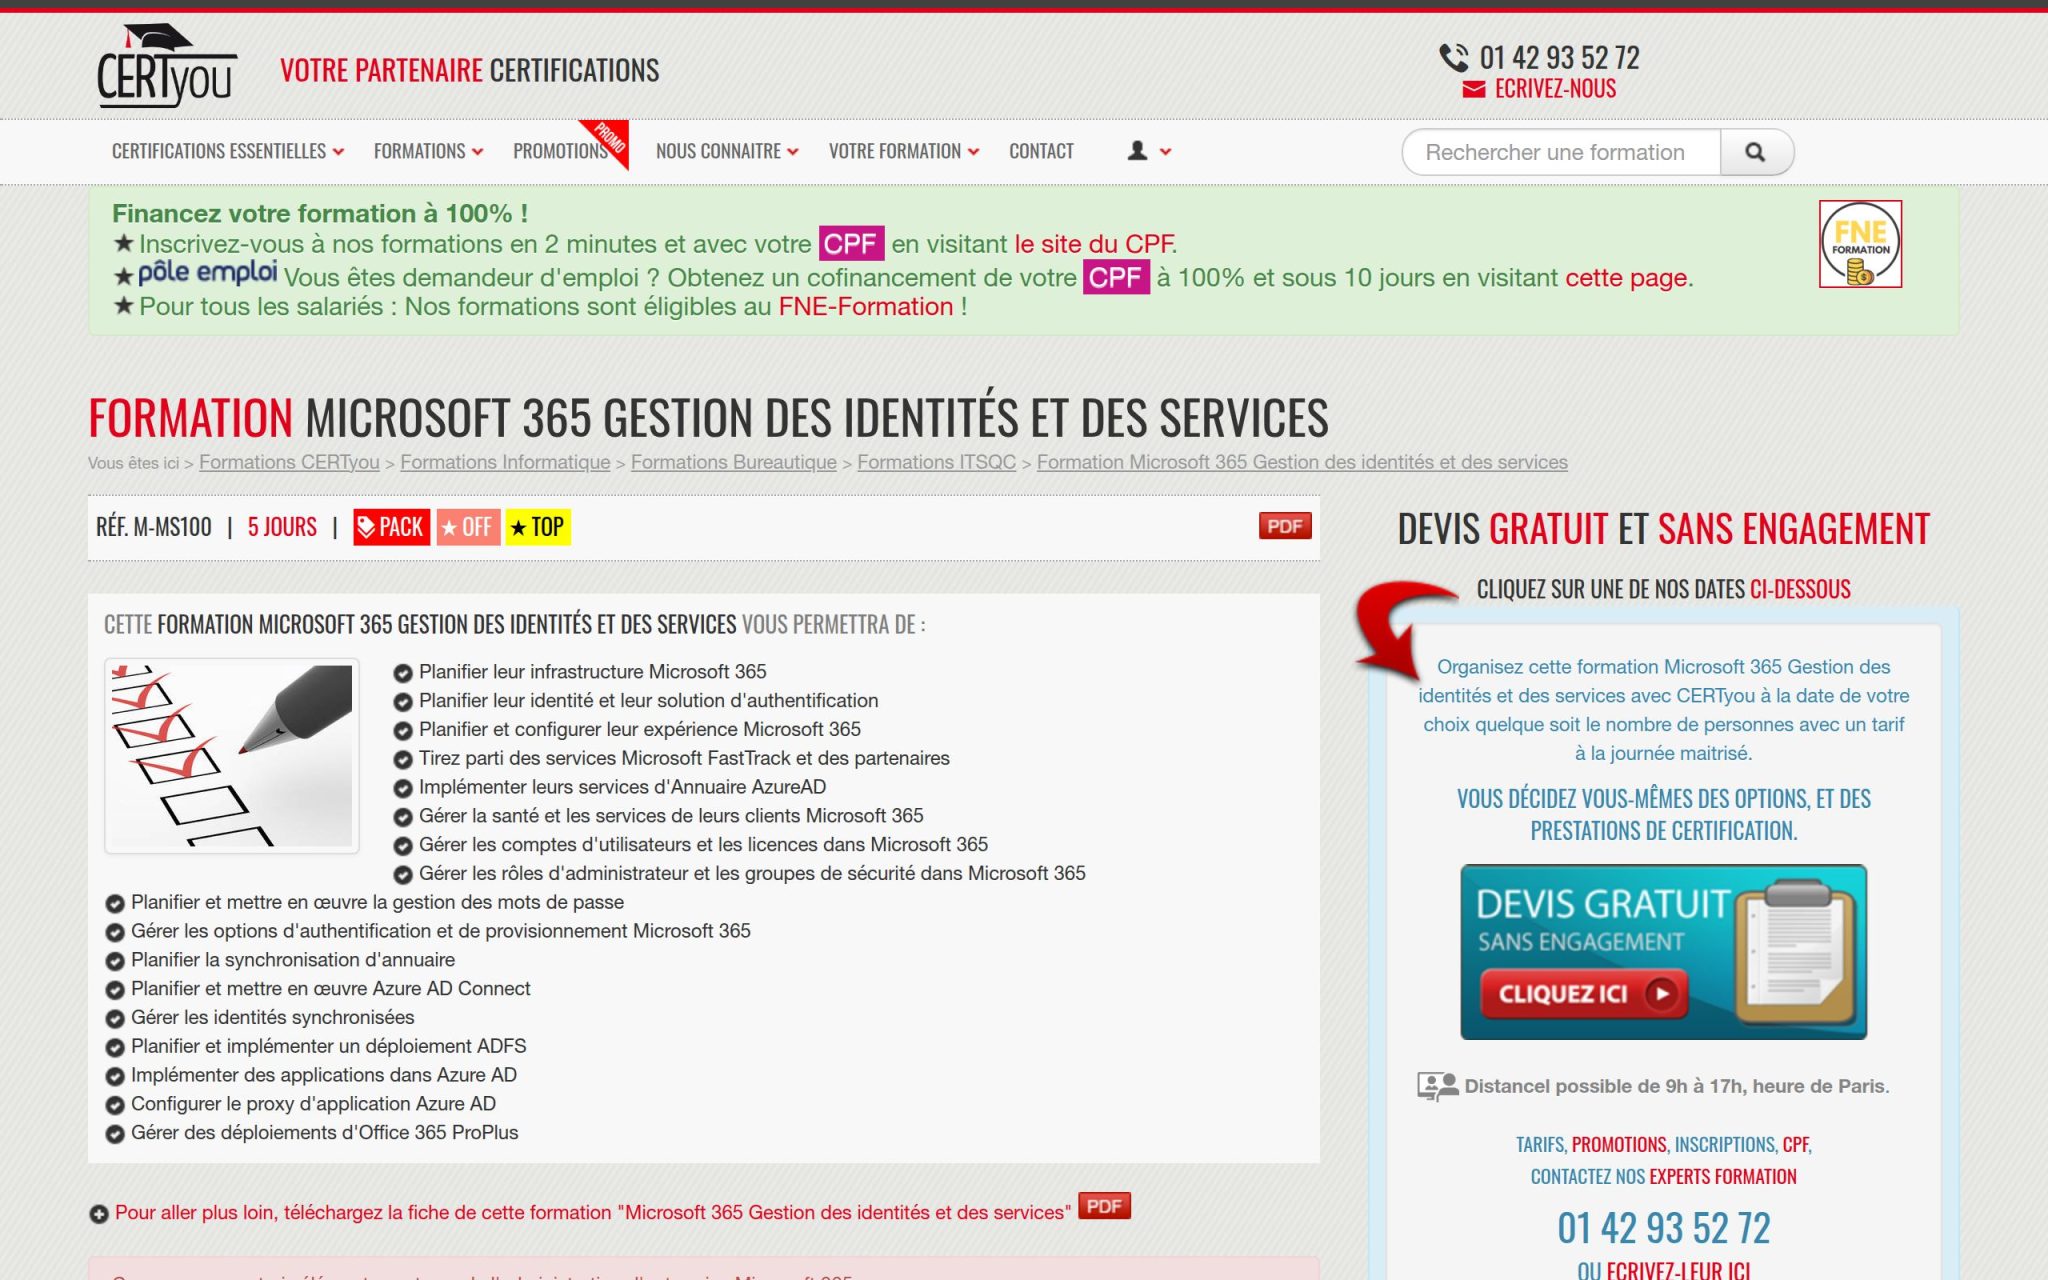The image size is (2048, 1280).
Task: Click the red PROMOTIONS link in sidebar
Action: (1619, 1144)
